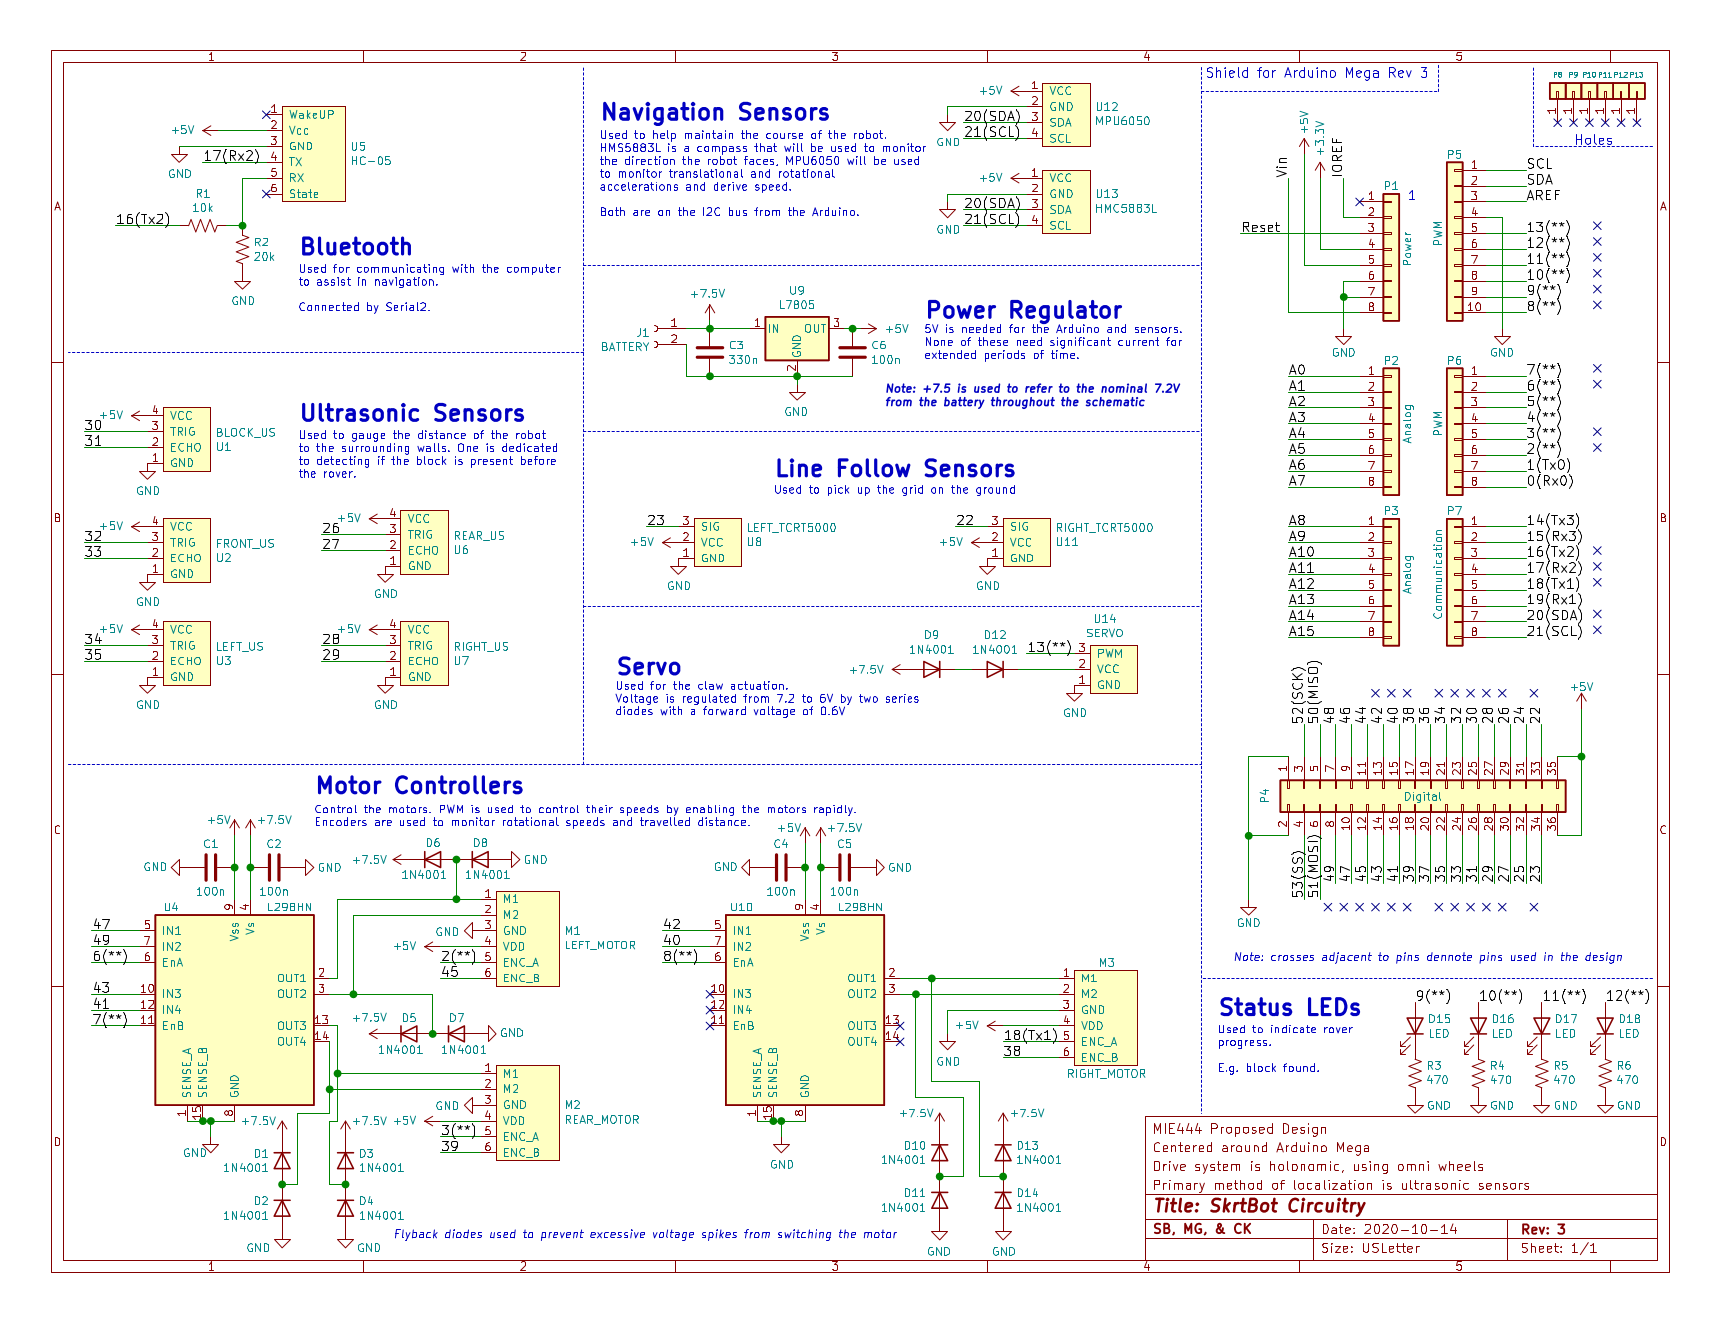Screen dimensions: 1720x1321
Task: Click the '16(Tx2)' net label near R1
Action: click(143, 220)
